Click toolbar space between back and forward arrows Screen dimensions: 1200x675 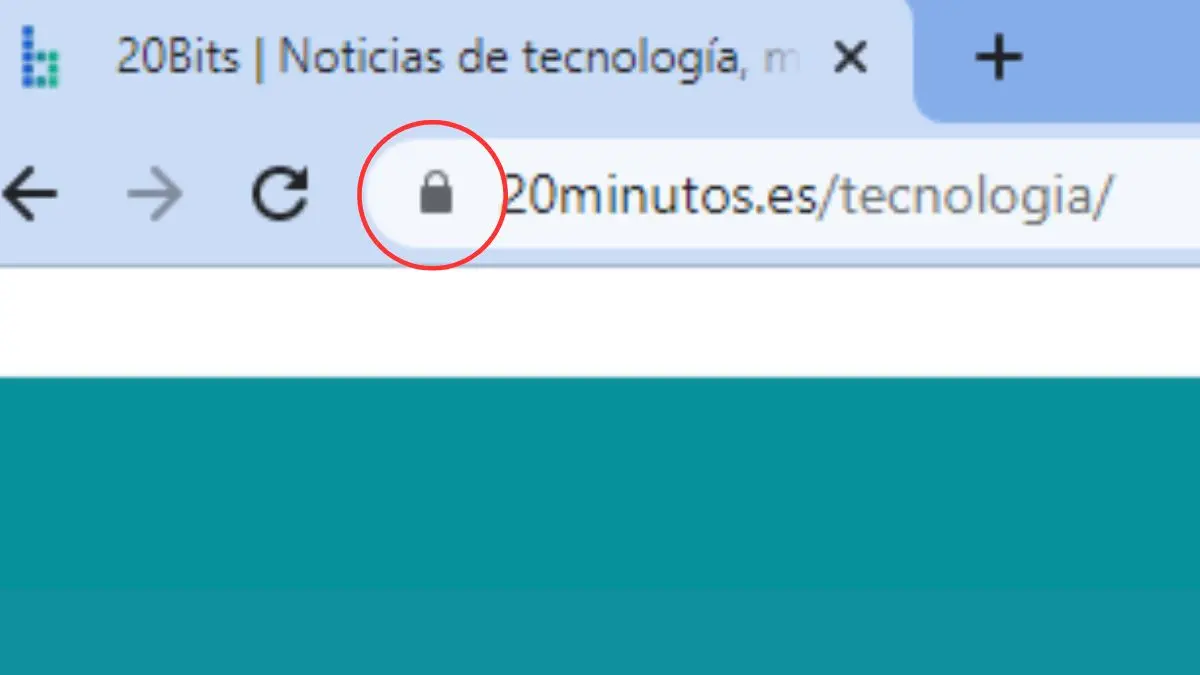[92, 194]
